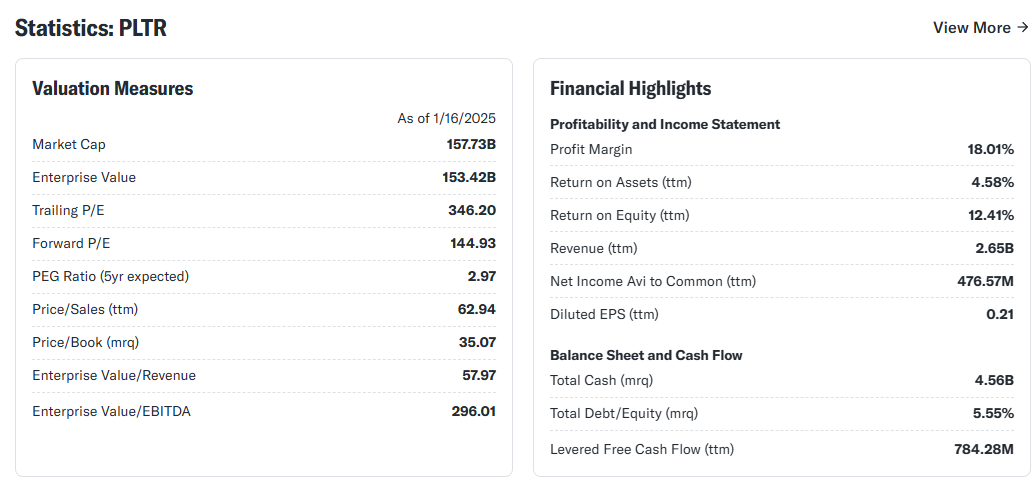The image size is (1034, 483).
Task: Select the Market Cap label
Action: pos(69,145)
